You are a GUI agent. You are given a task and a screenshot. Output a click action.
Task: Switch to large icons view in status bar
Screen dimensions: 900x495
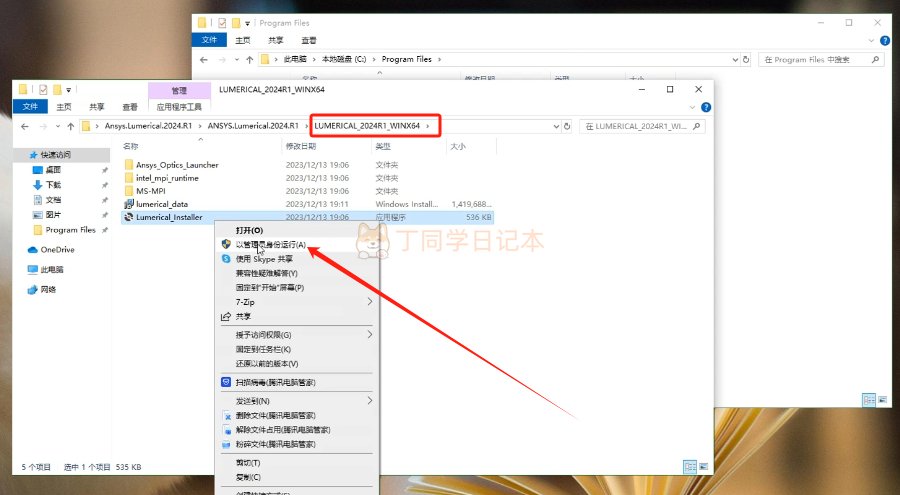coord(704,467)
